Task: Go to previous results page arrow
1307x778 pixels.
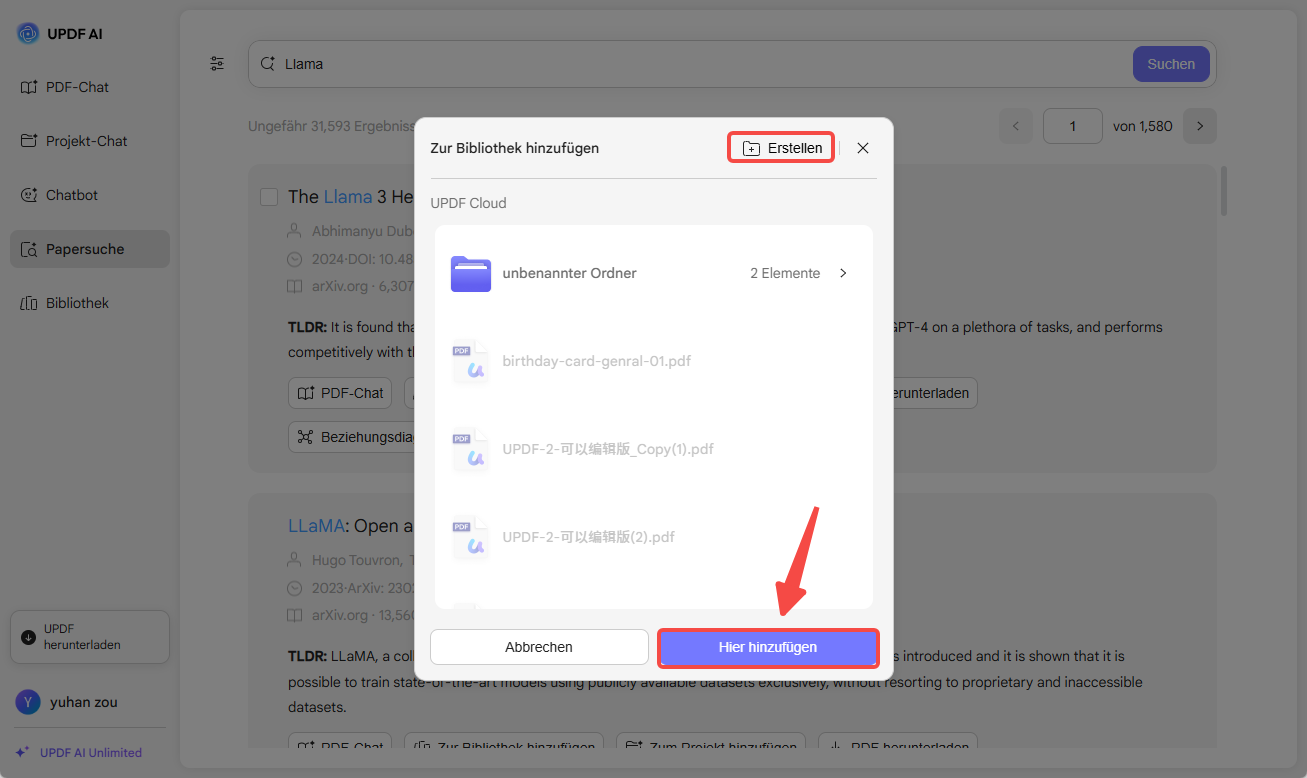Action: click(x=1016, y=126)
